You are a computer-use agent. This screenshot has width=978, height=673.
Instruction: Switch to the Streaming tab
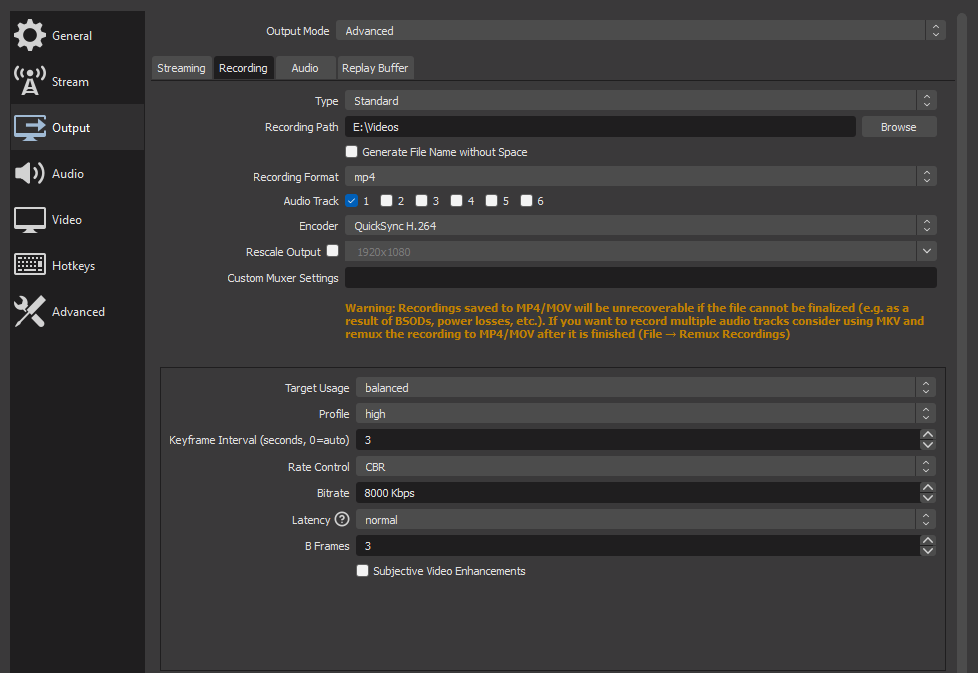click(181, 68)
